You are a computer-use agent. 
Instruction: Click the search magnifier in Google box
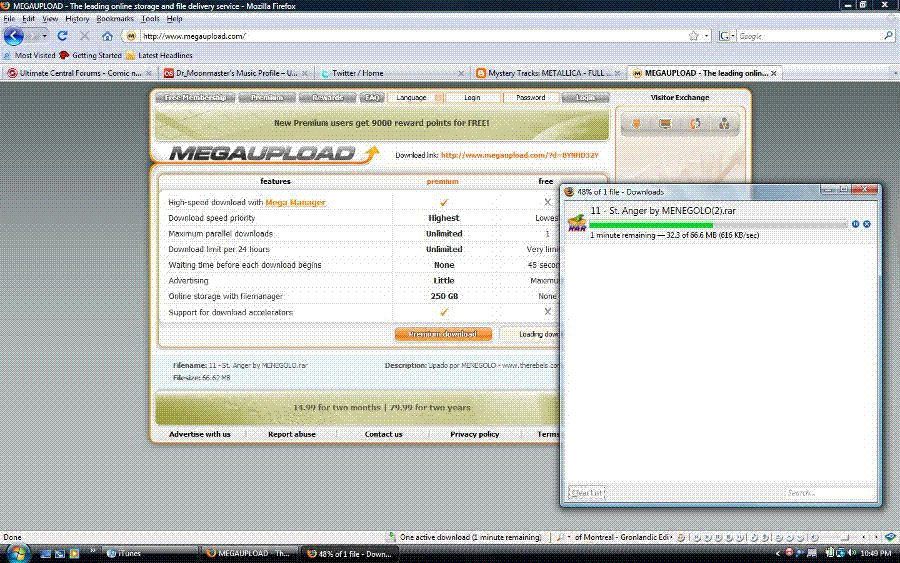(889, 36)
